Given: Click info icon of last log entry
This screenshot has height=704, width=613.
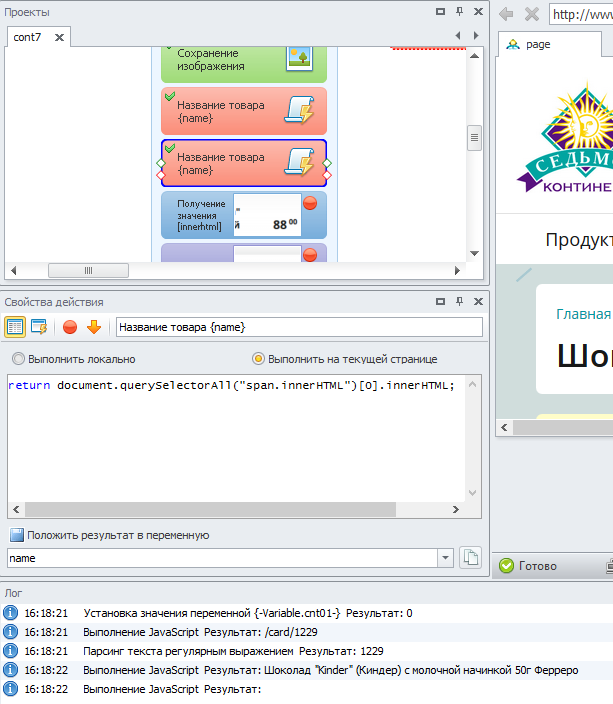Looking at the screenshot, I should click(x=10, y=689).
